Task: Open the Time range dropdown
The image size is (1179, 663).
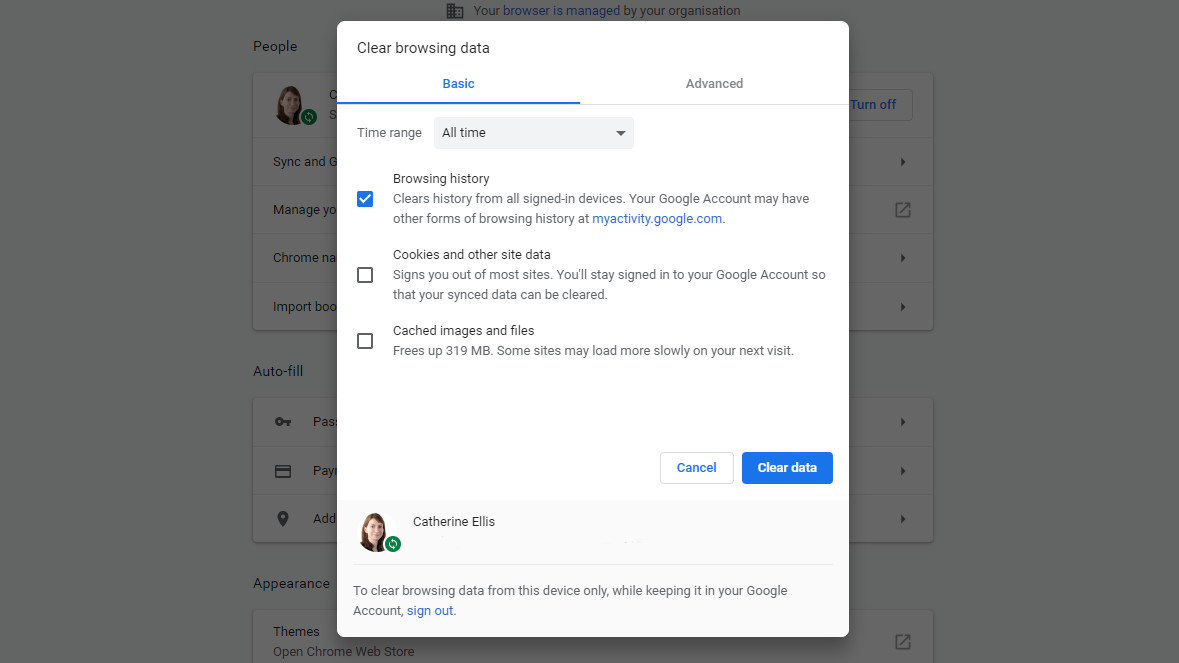Action: 533,133
